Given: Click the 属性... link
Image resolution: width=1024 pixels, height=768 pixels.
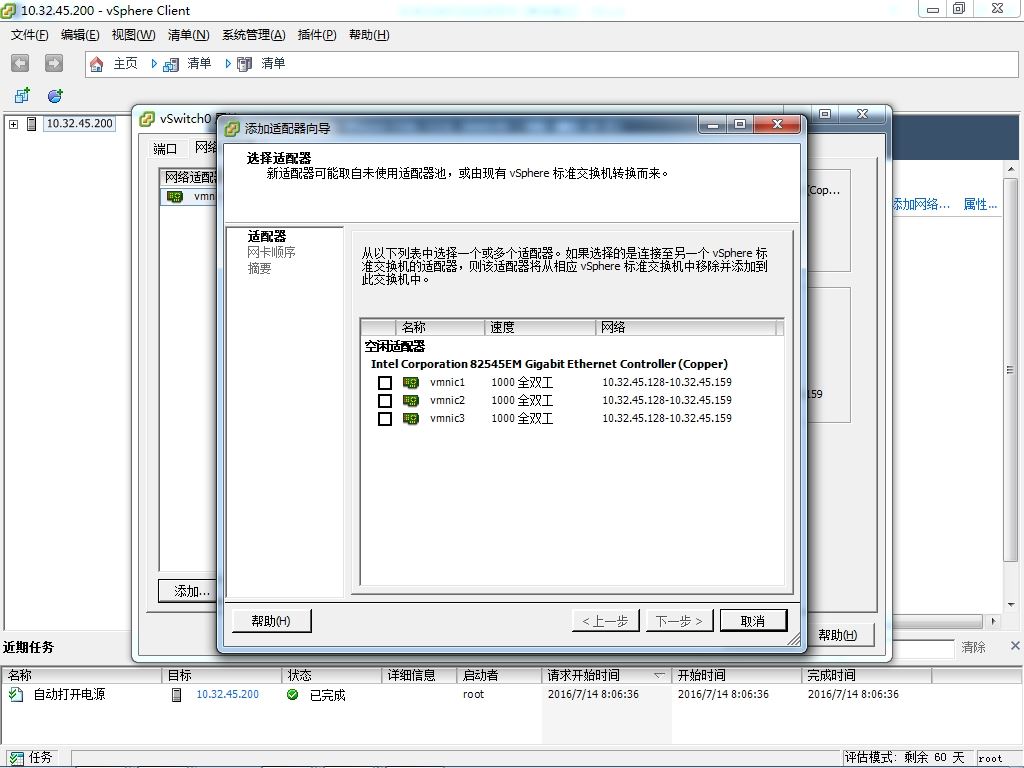Looking at the screenshot, I should 980,204.
